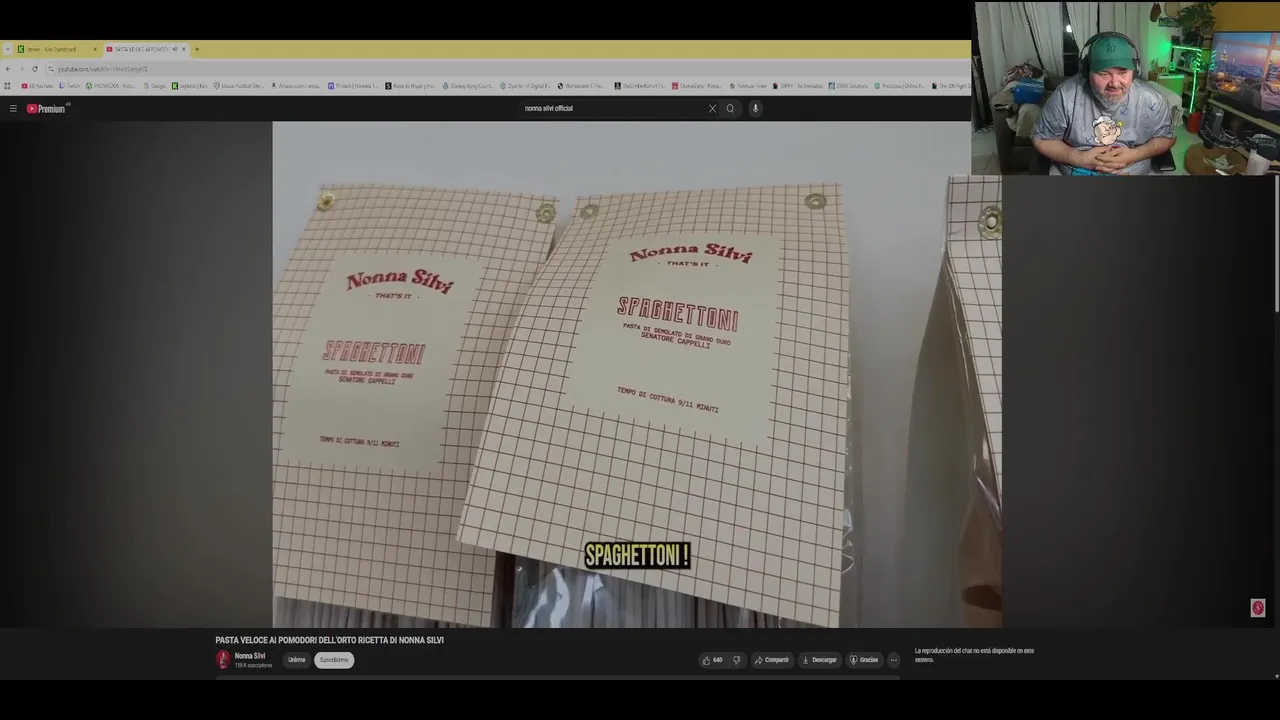Open the Formula-Timer bookmark
The height and width of the screenshot is (720, 1280).
pos(747,86)
